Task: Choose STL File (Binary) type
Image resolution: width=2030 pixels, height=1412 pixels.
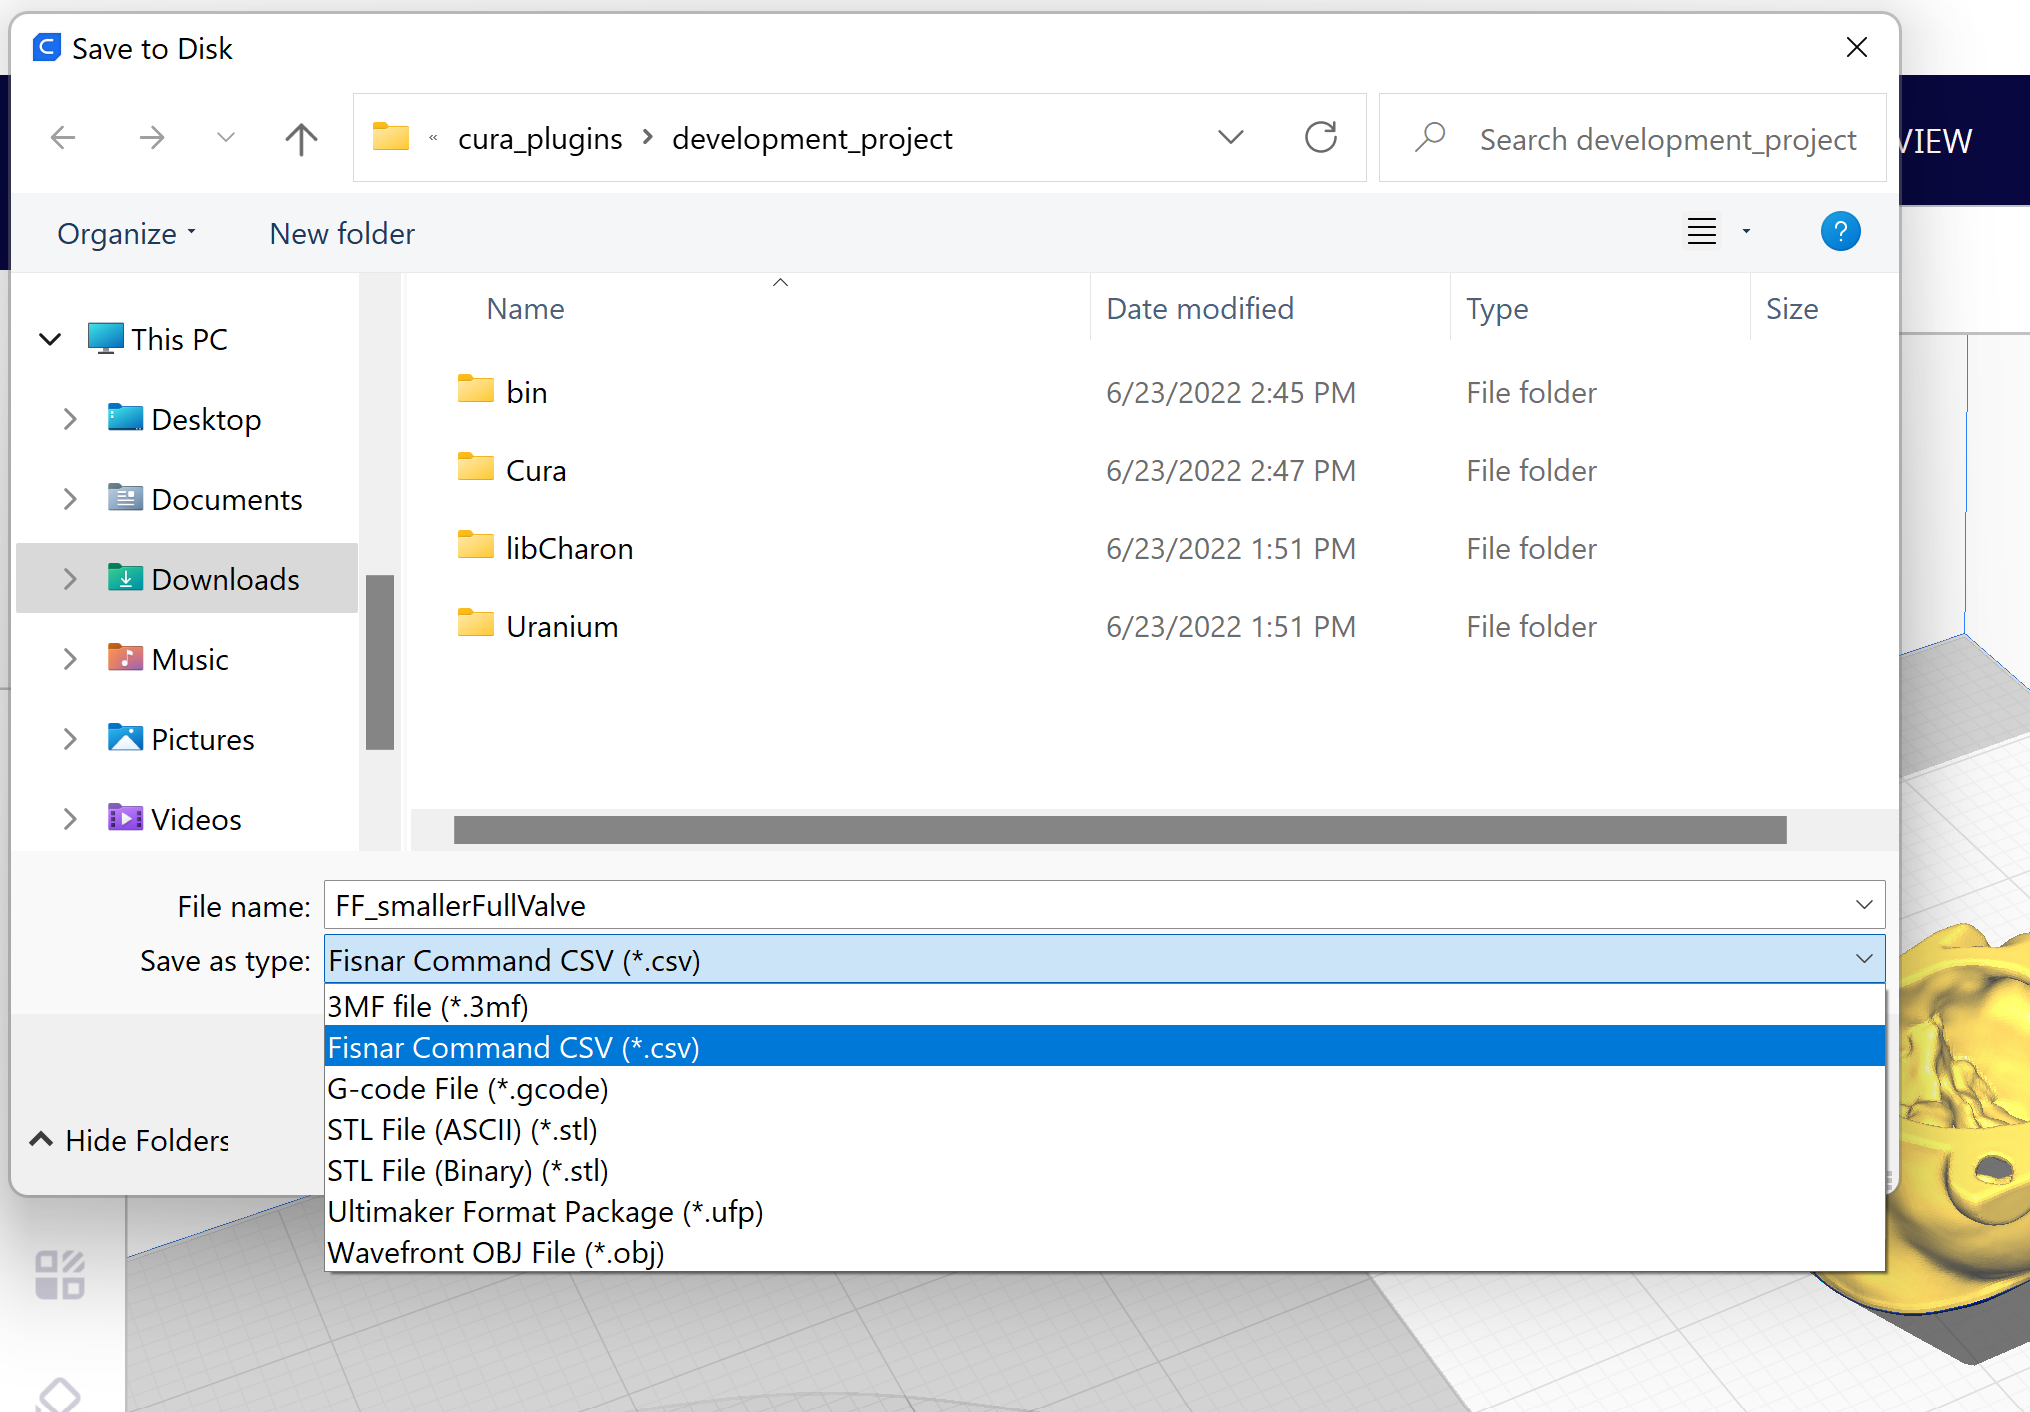Action: (1105, 1170)
